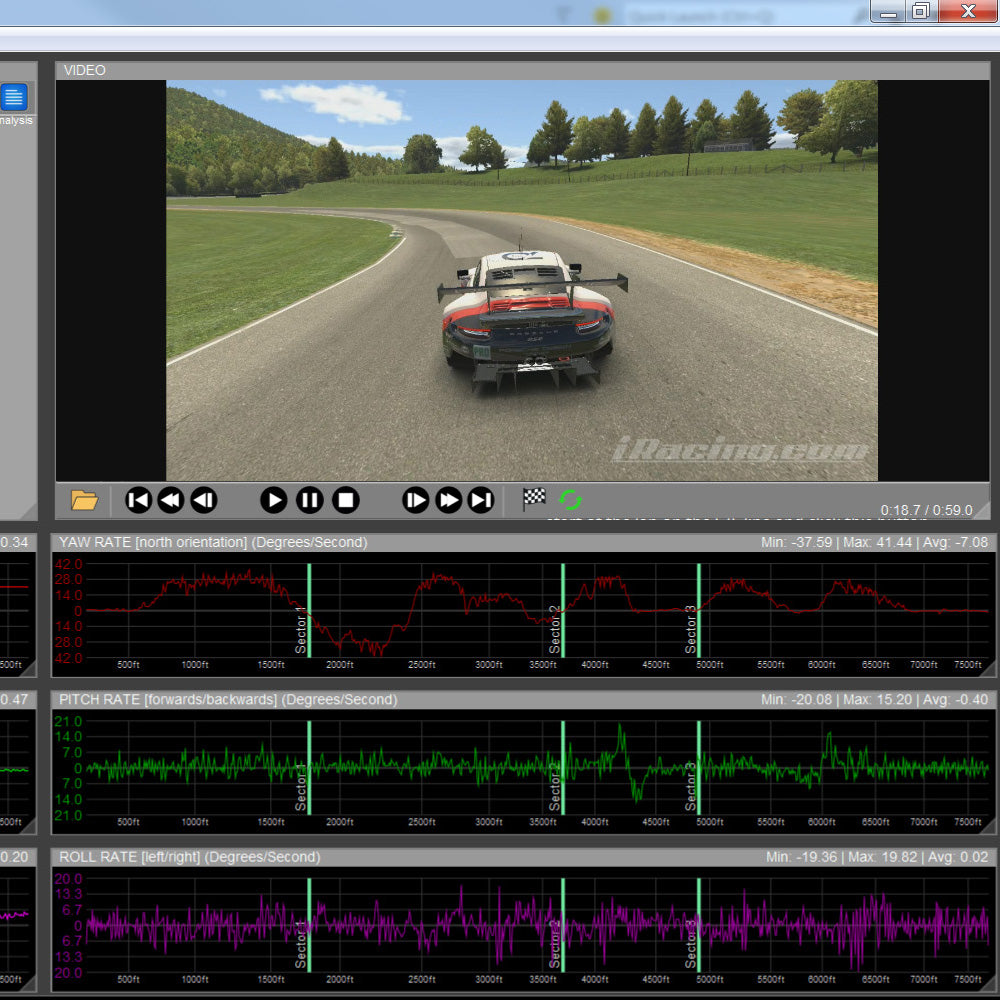Viewport: 1000px width, 1000px height.
Task: Enable loop playback with green arrows
Action: pyautogui.click(x=571, y=500)
